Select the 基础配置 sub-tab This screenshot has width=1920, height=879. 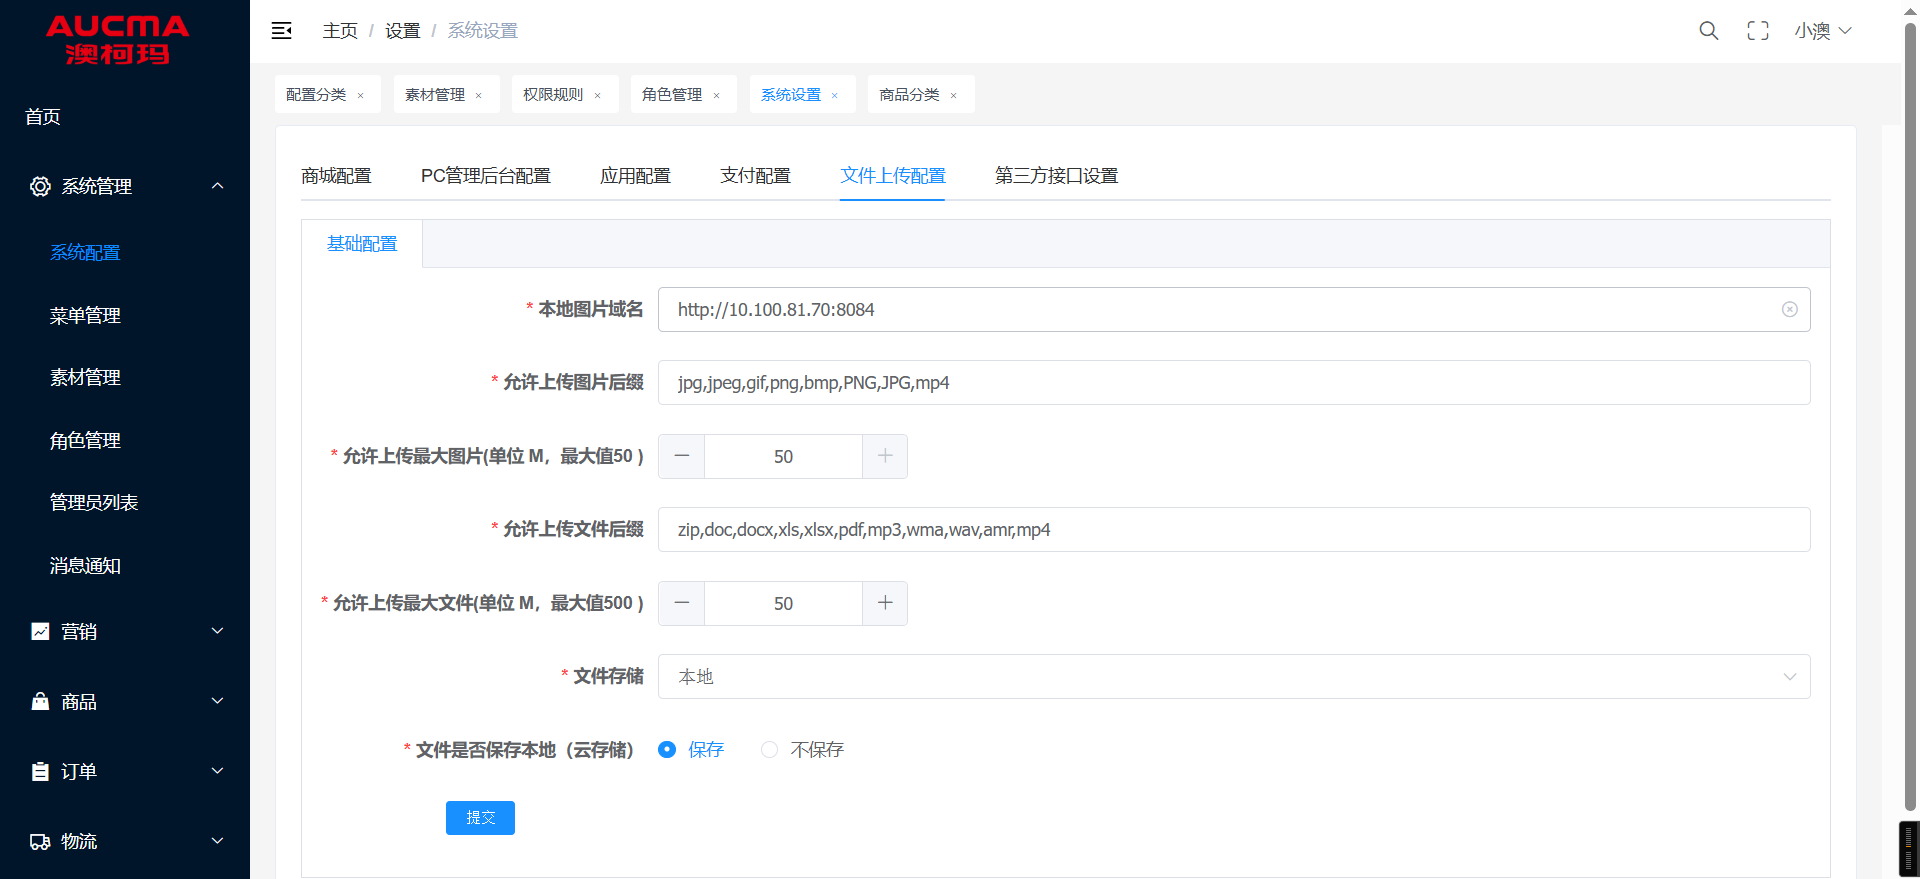(x=362, y=244)
